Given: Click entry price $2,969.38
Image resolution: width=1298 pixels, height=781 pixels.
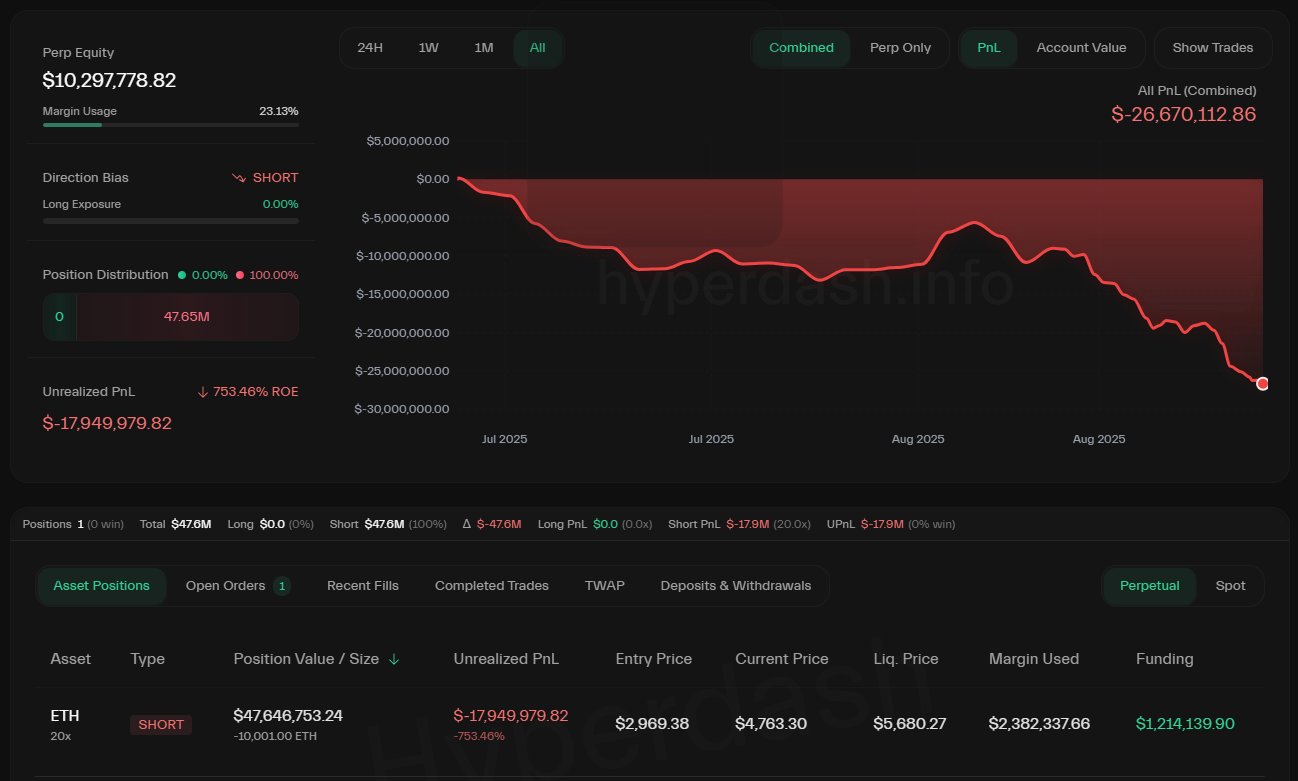Looking at the screenshot, I should (x=652, y=723).
